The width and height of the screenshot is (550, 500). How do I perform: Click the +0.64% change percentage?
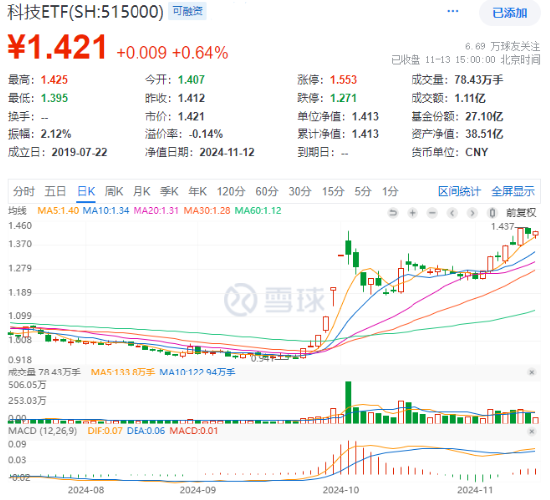coord(200,53)
